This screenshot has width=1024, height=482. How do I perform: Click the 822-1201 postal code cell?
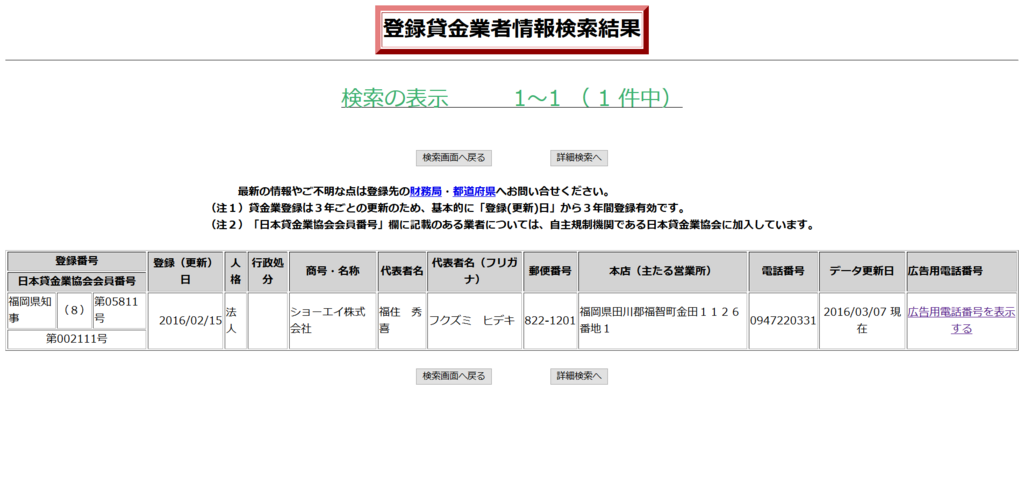click(550, 321)
